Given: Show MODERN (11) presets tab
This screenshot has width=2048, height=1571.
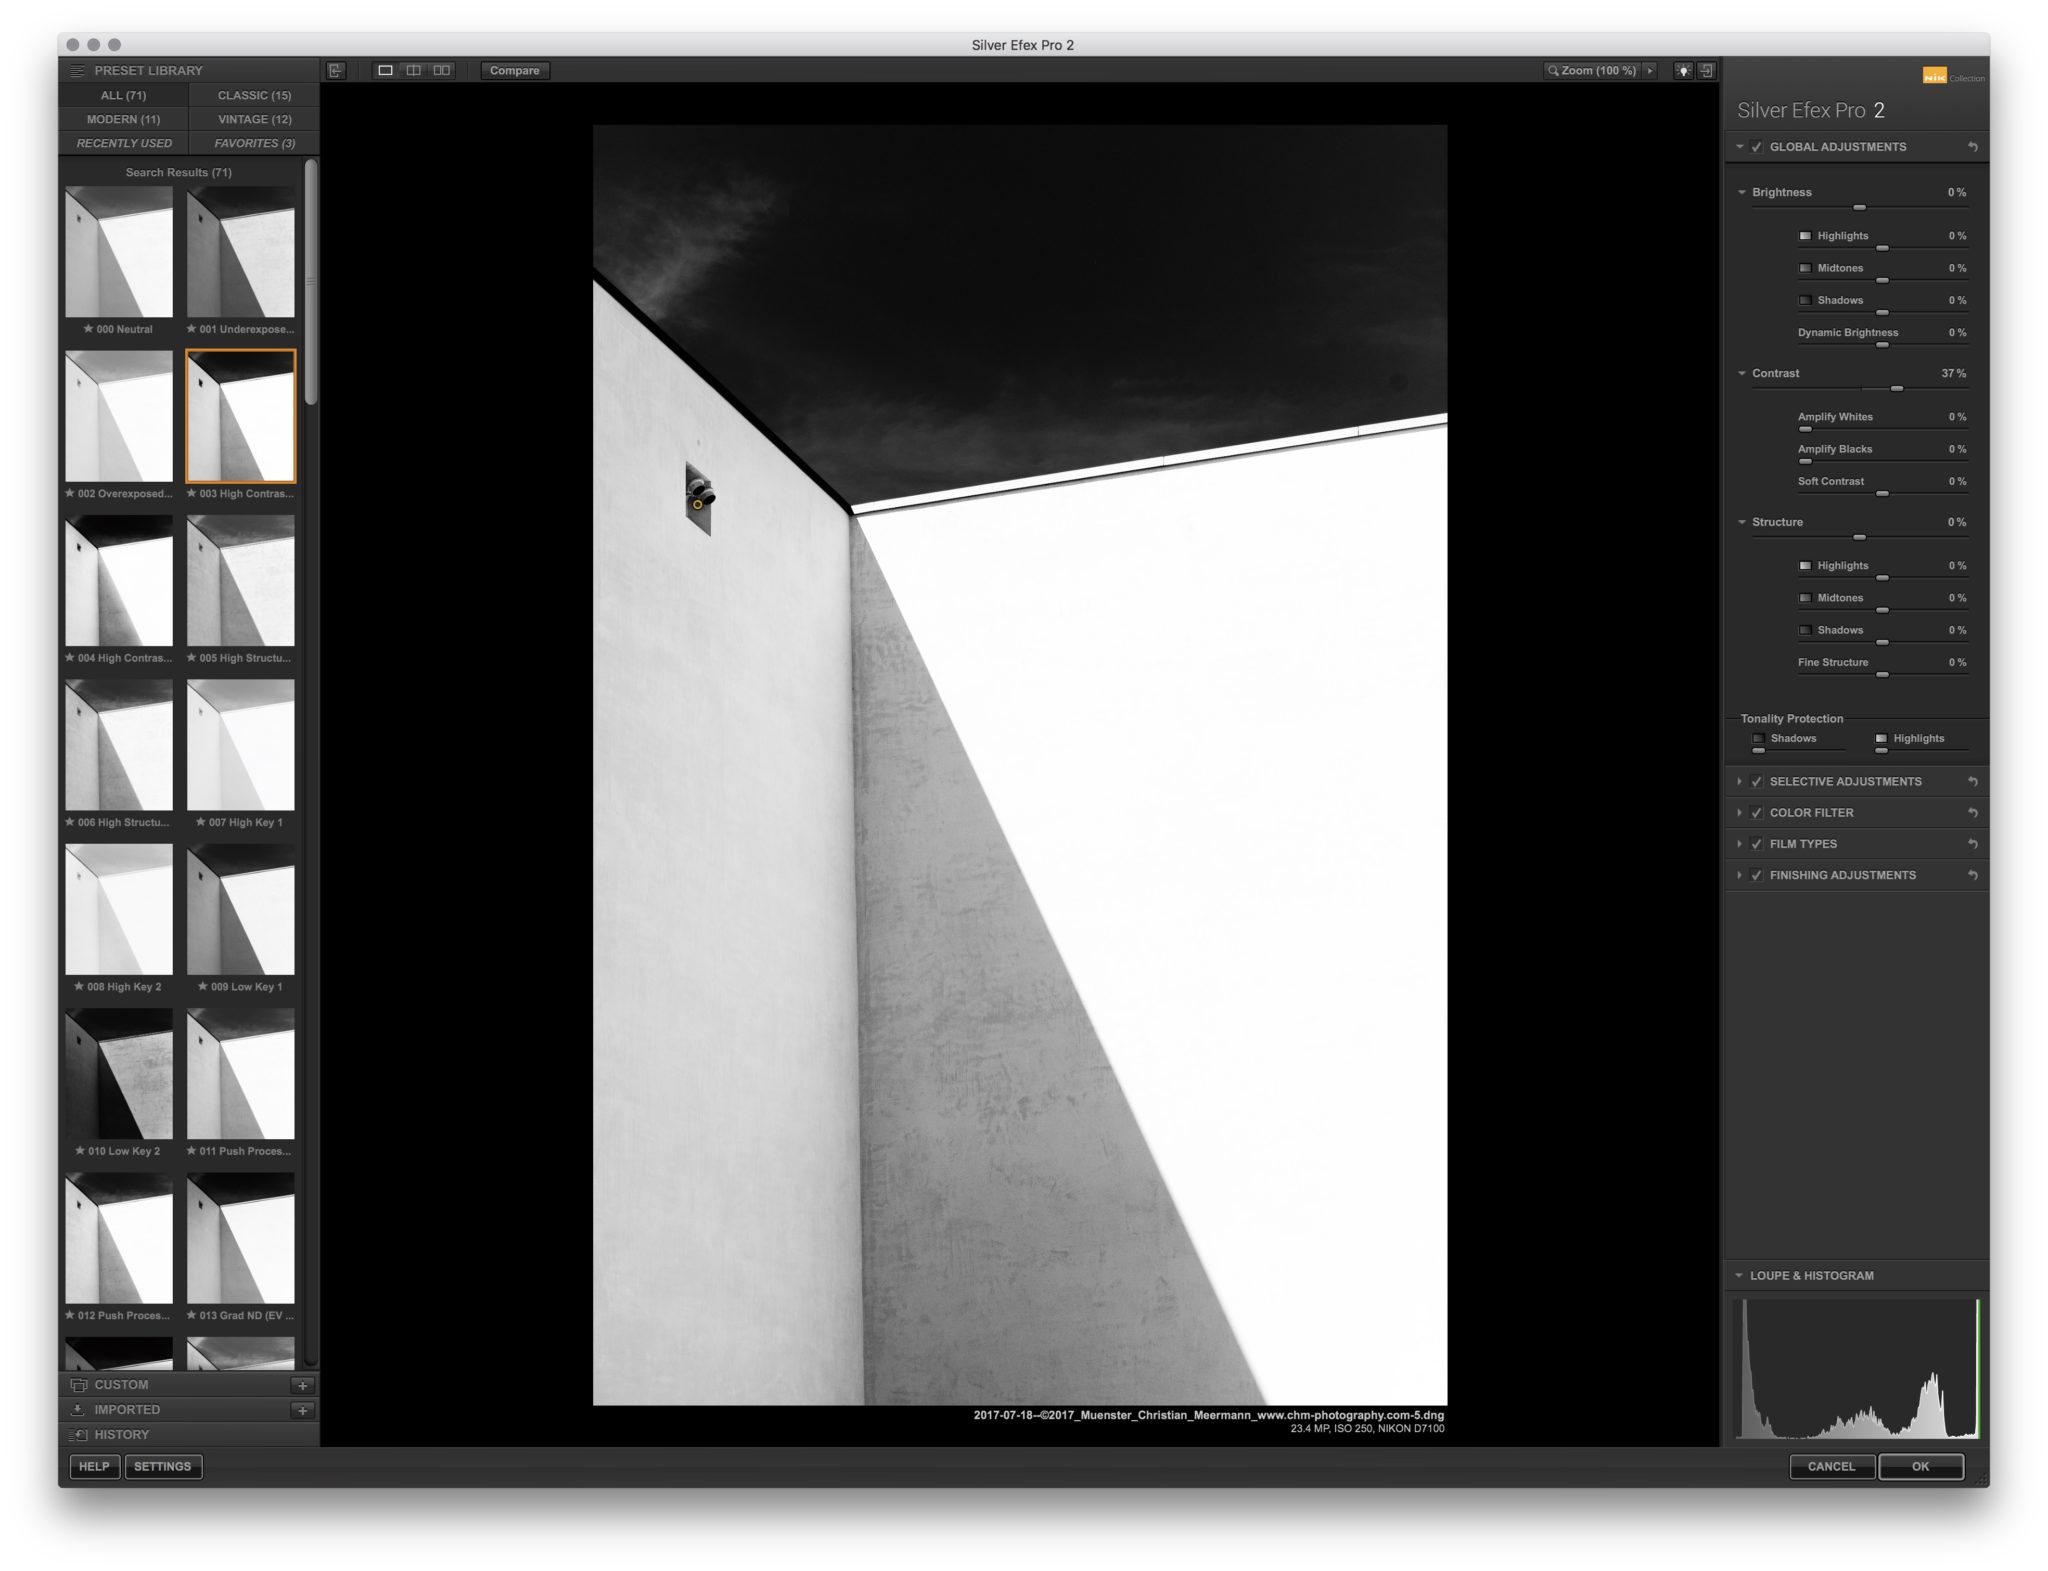Looking at the screenshot, I should point(124,119).
